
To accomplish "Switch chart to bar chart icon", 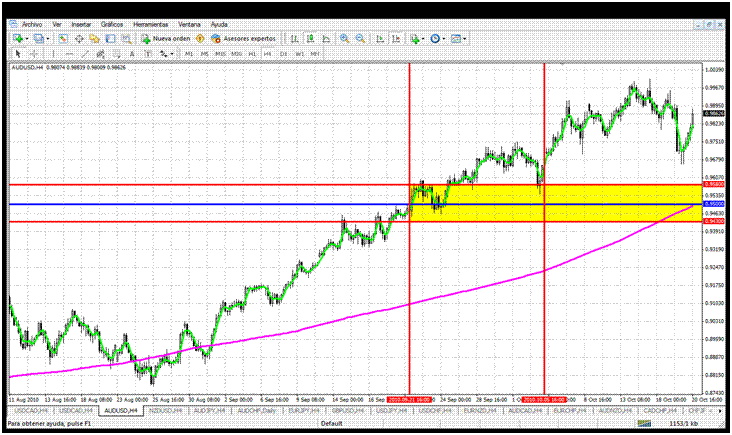I will (x=294, y=38).
